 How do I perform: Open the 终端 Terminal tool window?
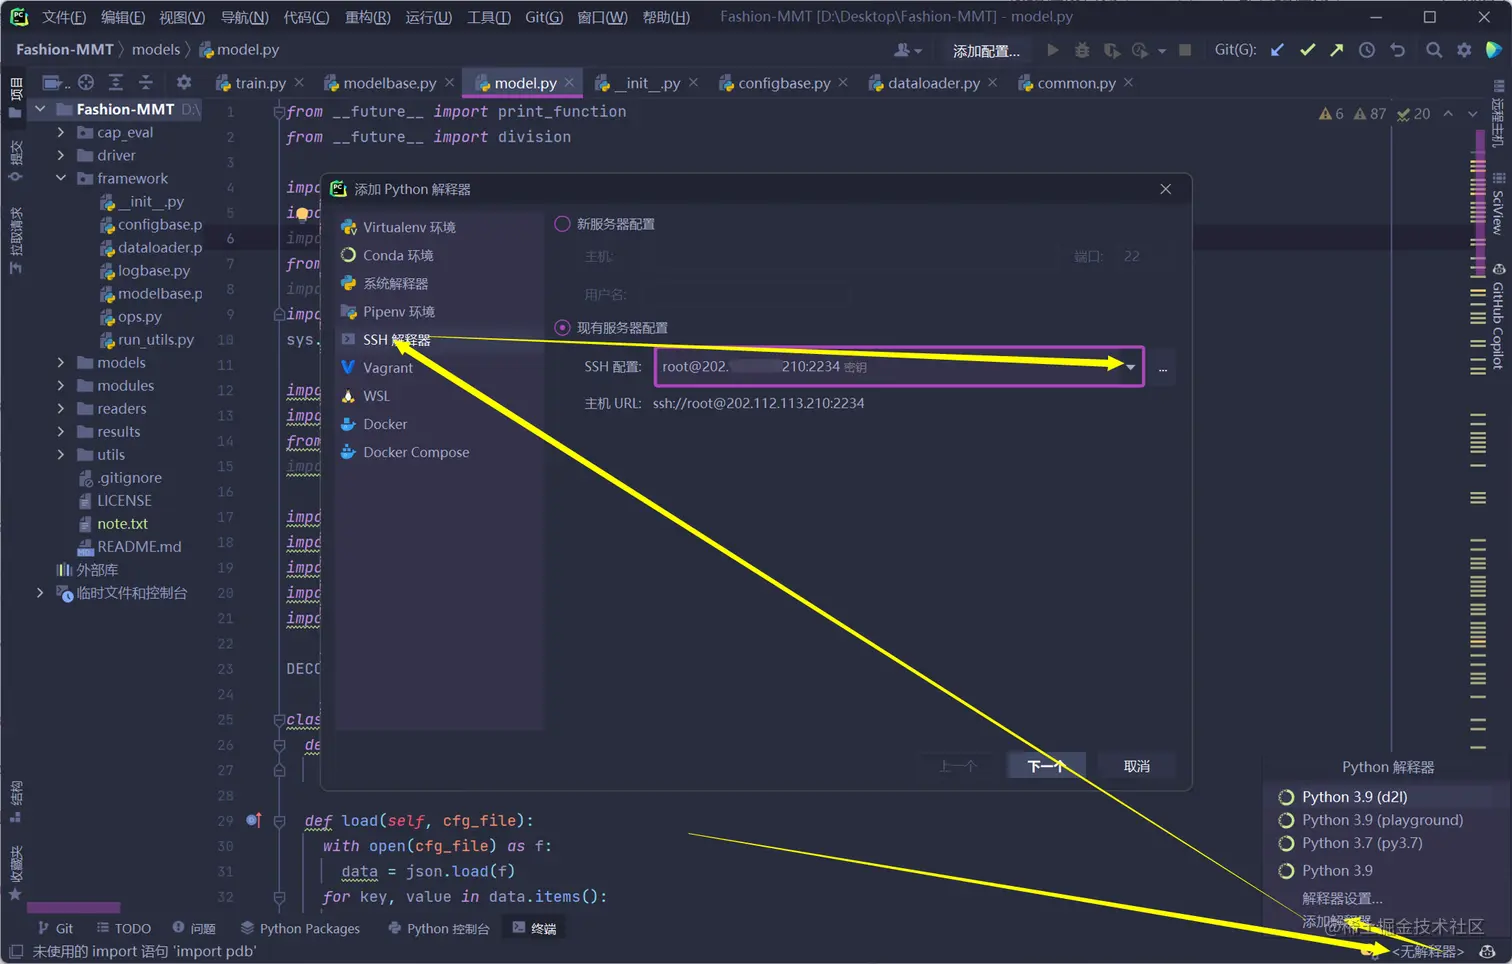(x=535, y=928)
